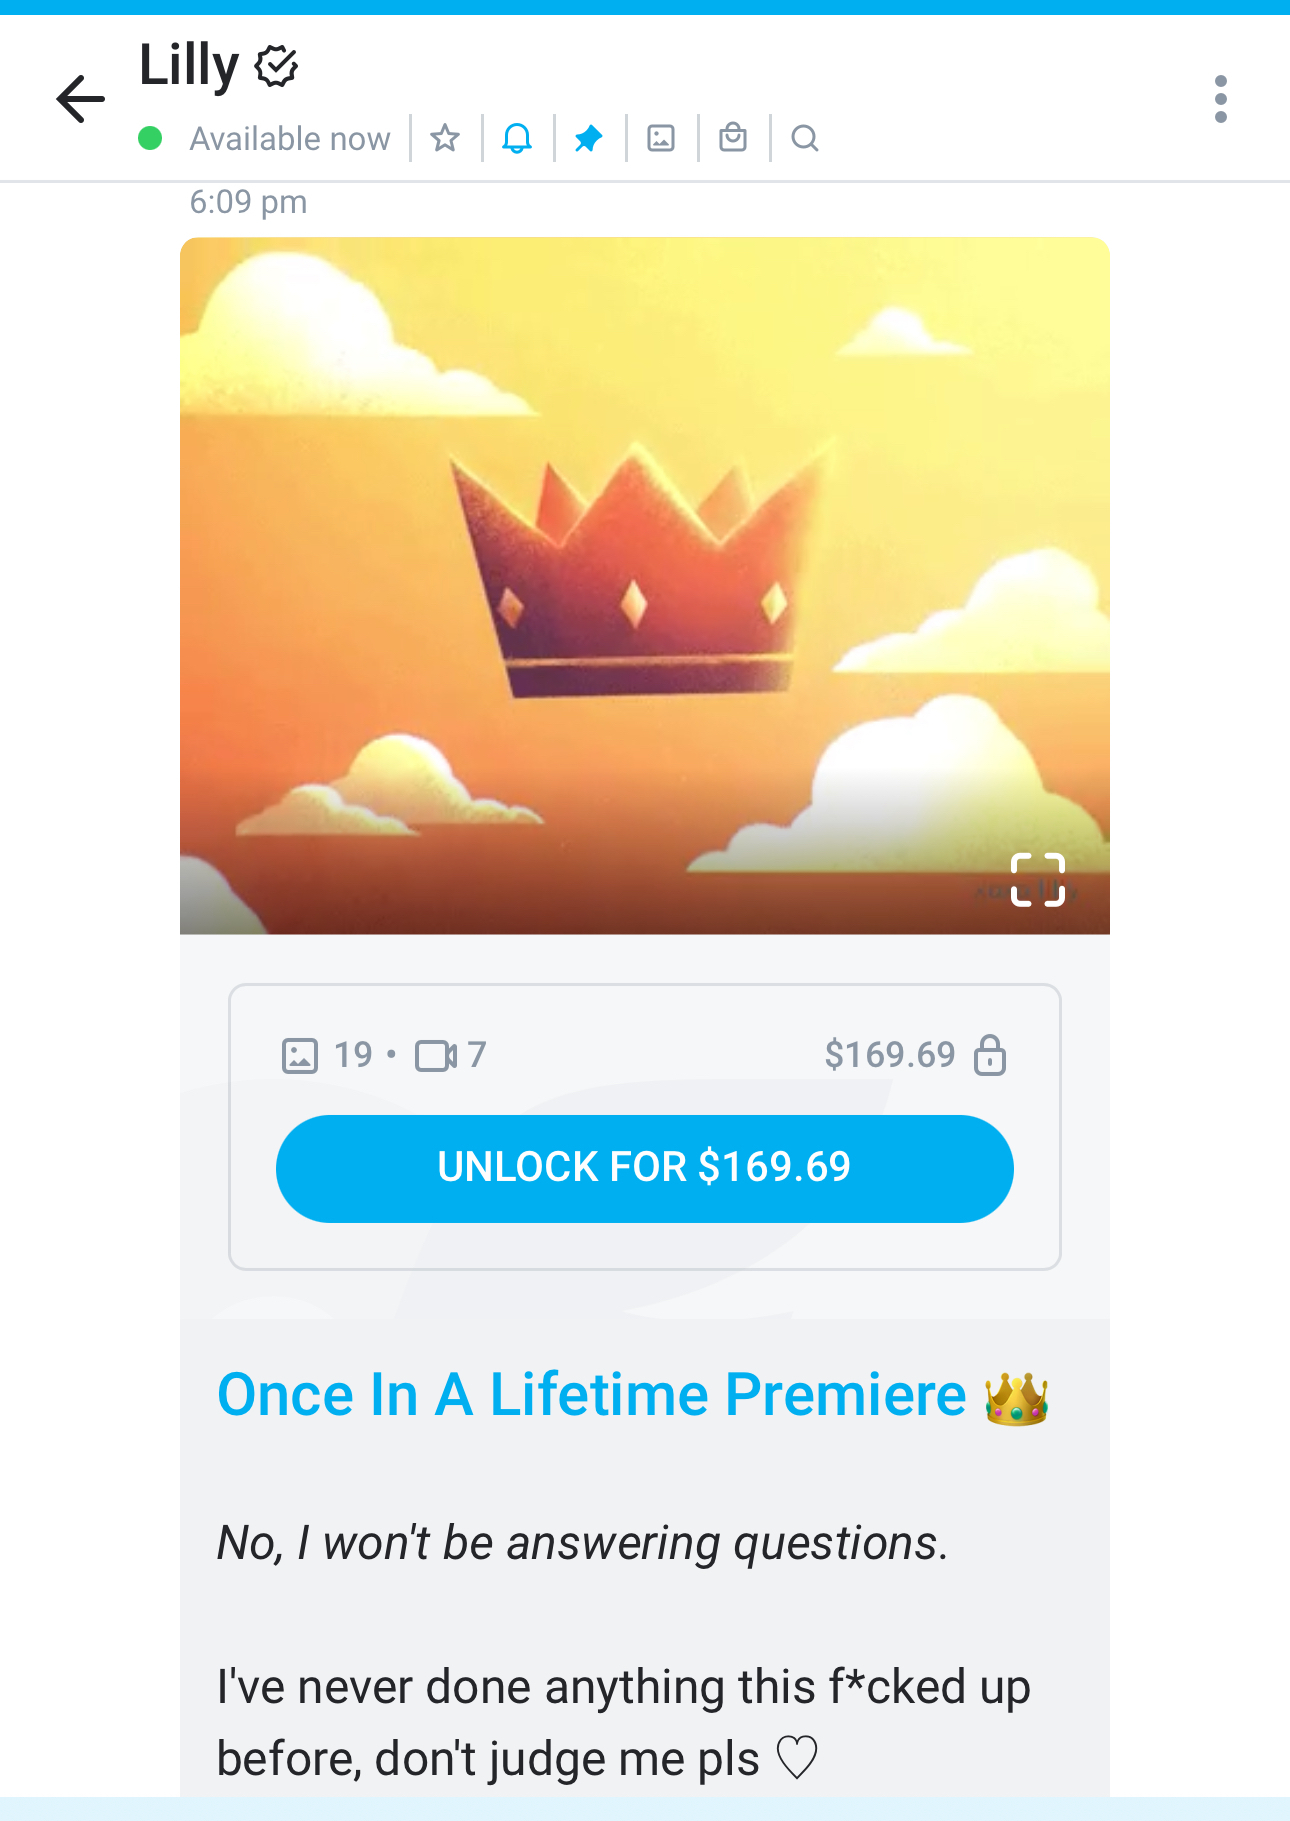Image resolution: width=1290 pixels, height=1821 pixels.
Task: Search the chat with magnifier icon
Action: 805,138
